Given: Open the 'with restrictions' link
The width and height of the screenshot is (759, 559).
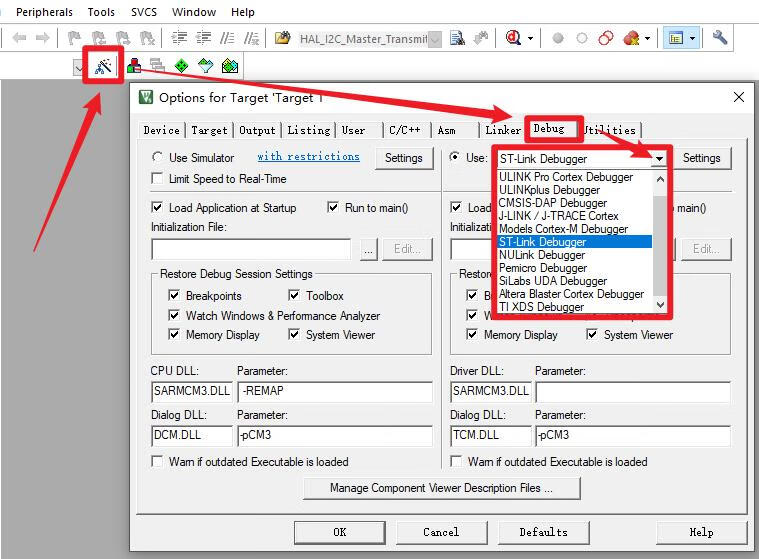Looking at the screenshot, I should coord(308,157).
